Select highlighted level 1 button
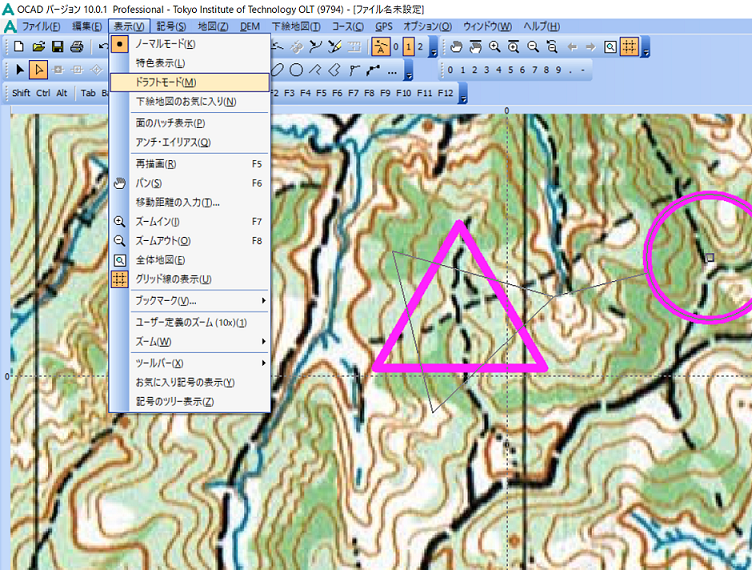 click(409, 47)
